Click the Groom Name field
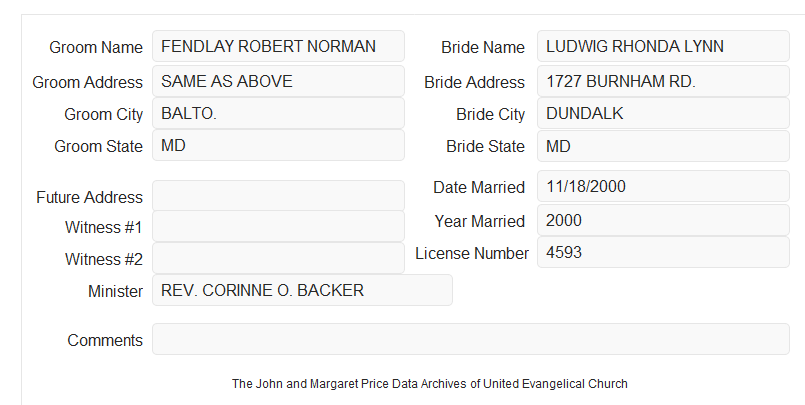Viewport: 805px width, 405px height. tap(278, 46)
